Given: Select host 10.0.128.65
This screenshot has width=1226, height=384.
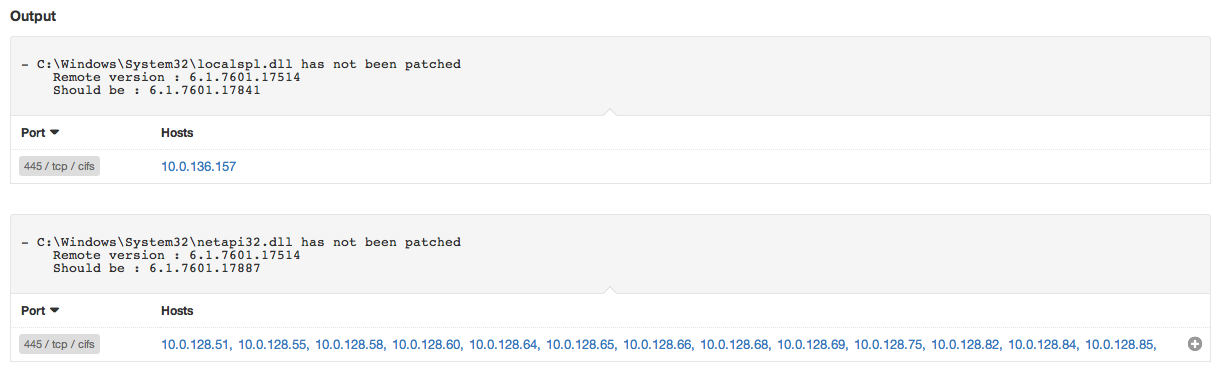Looking at the screenshot, I should [x=582, y=344].
